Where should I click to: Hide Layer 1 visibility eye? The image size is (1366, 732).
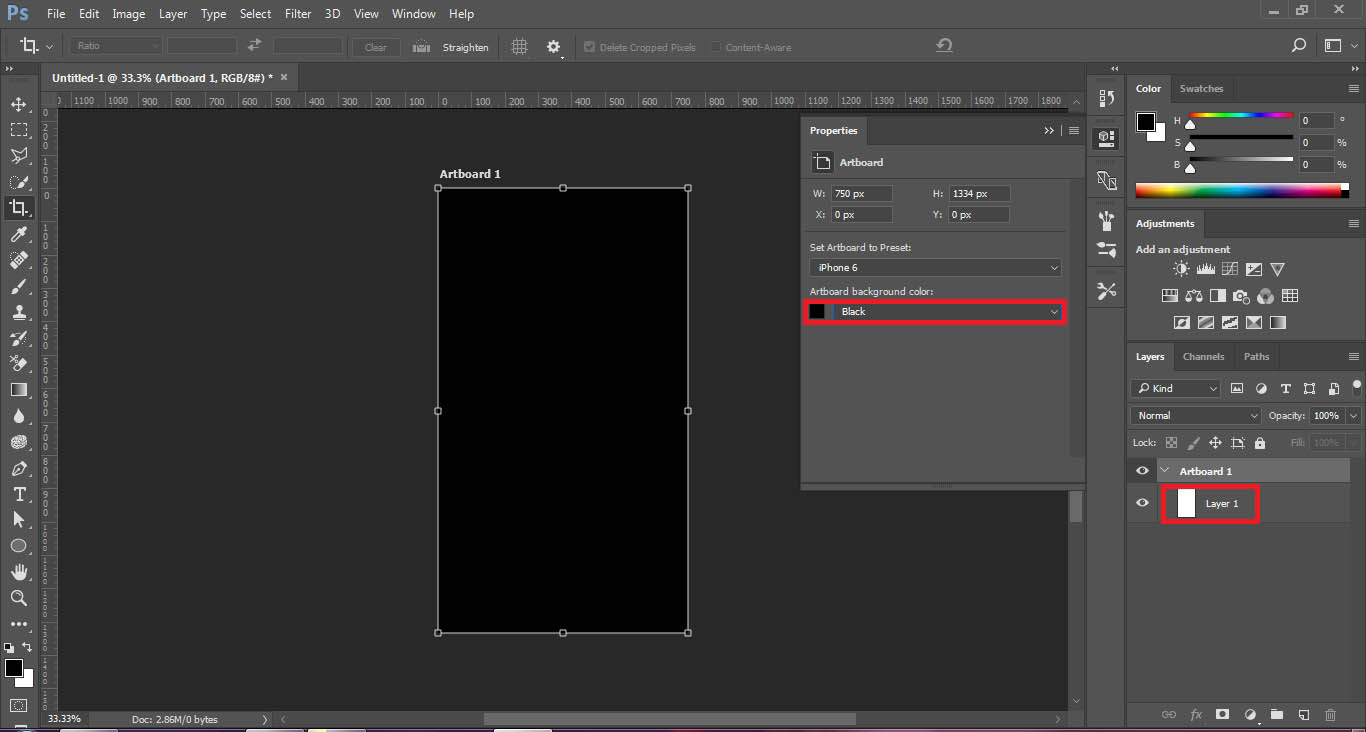coord(1142,503)
